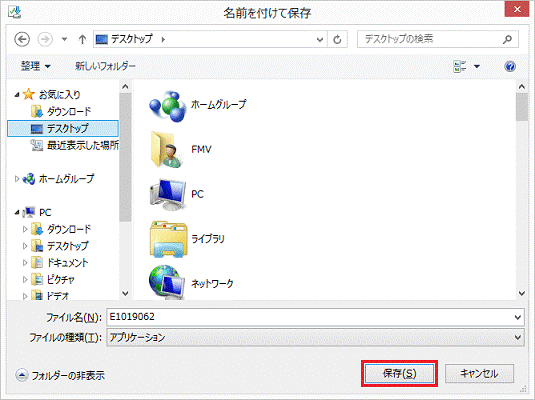Screen dimensions: 535x400
Task: Expand ダウンロード under PC
Action: click(25, 229)
